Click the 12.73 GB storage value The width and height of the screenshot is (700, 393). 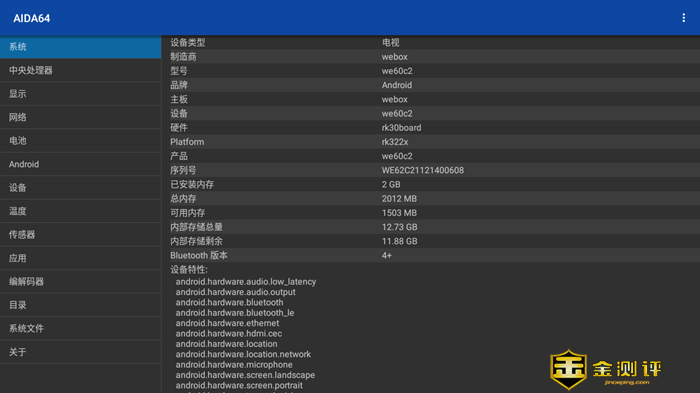(x=400, y=227)
